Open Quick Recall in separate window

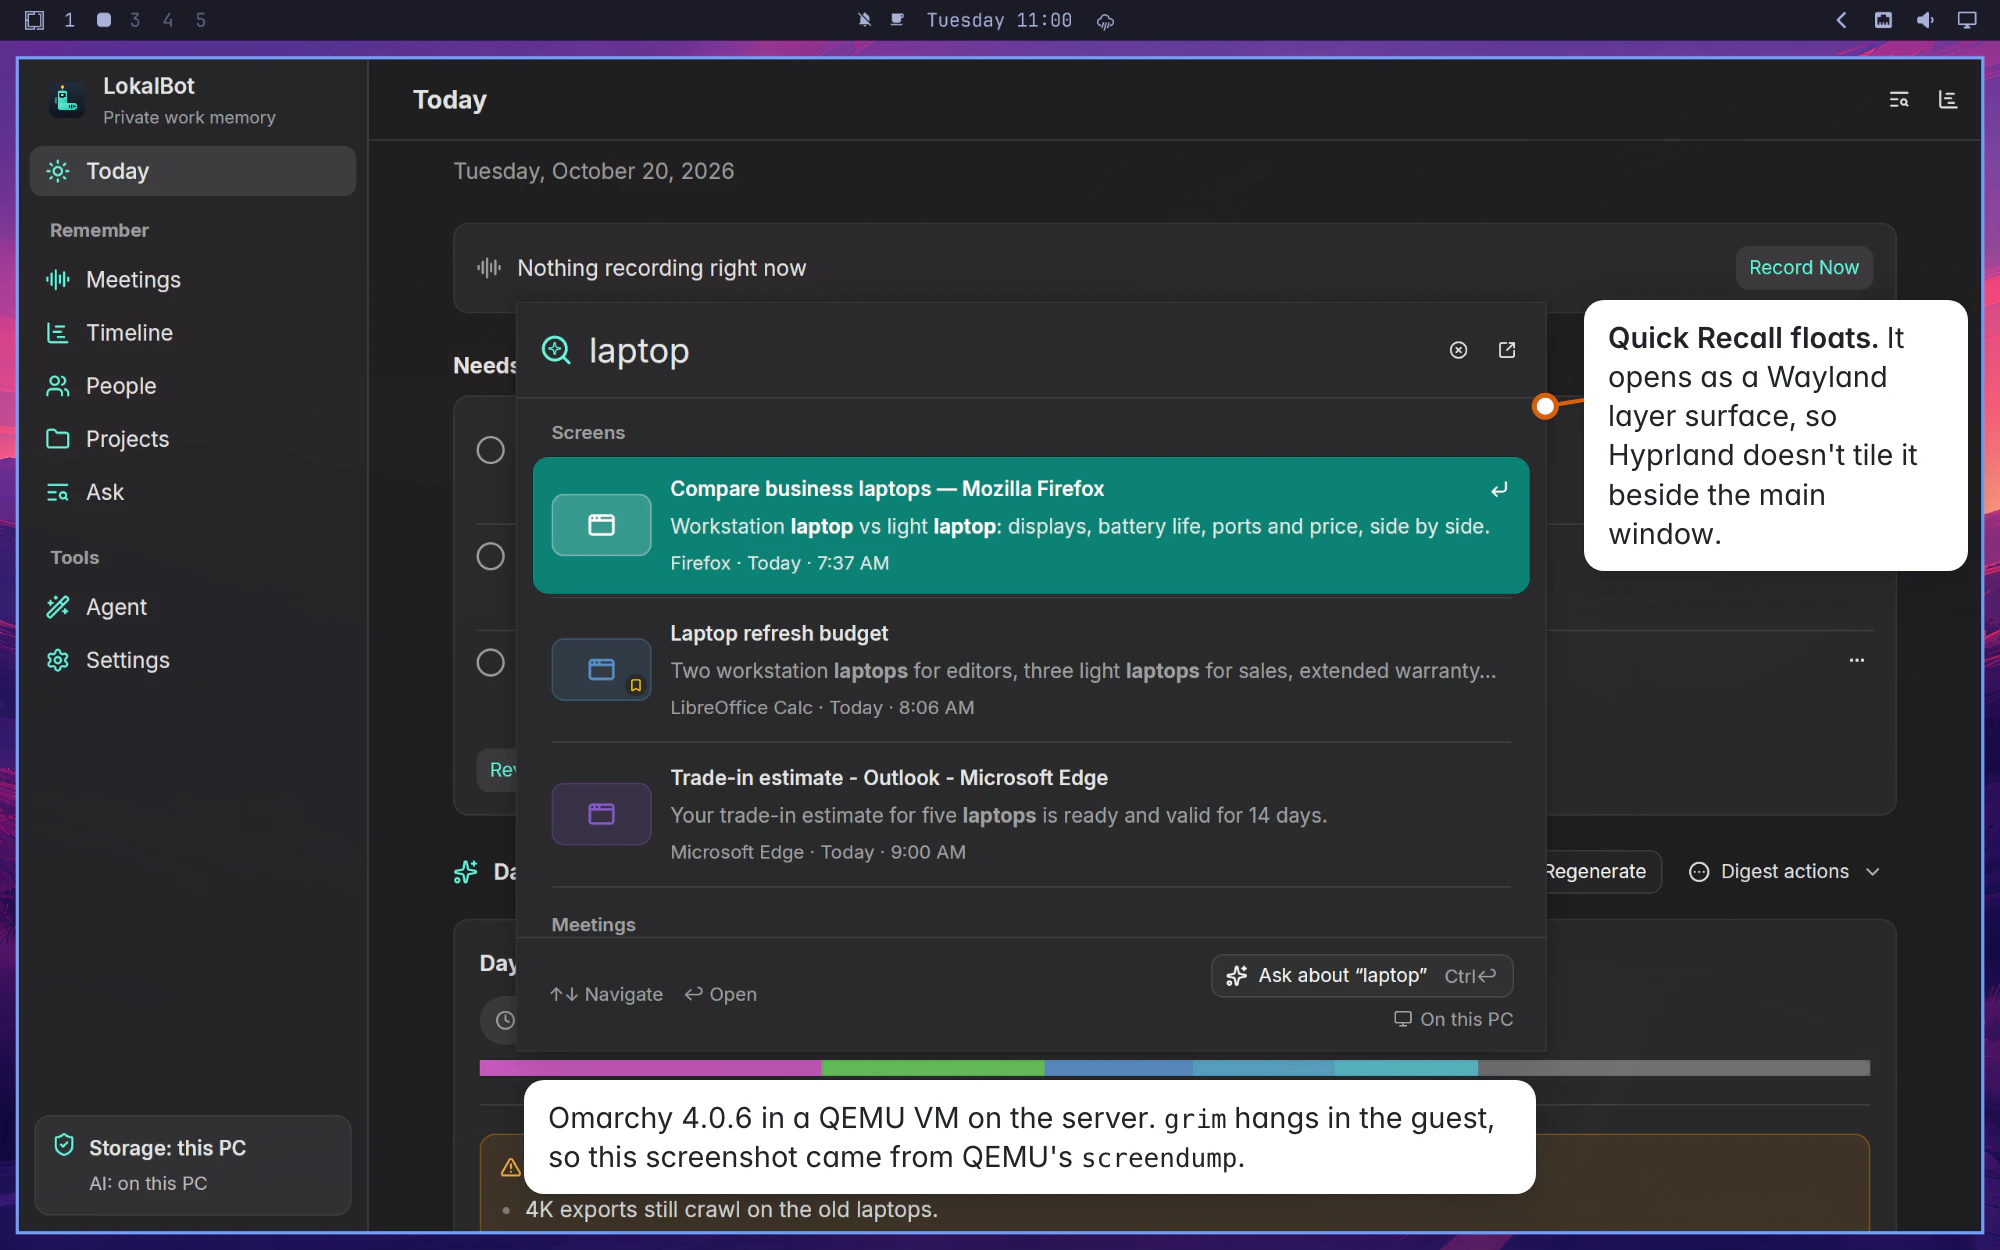pos(1507,350)
